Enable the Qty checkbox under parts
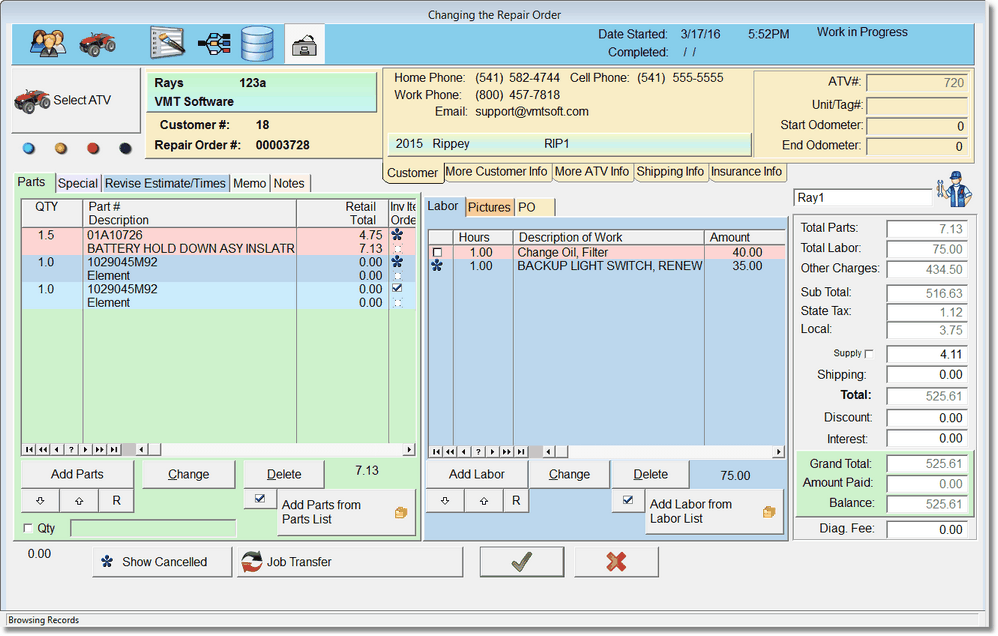Image resolution: width=998 pixels, height=636 pixels. (x=28, y=528)
